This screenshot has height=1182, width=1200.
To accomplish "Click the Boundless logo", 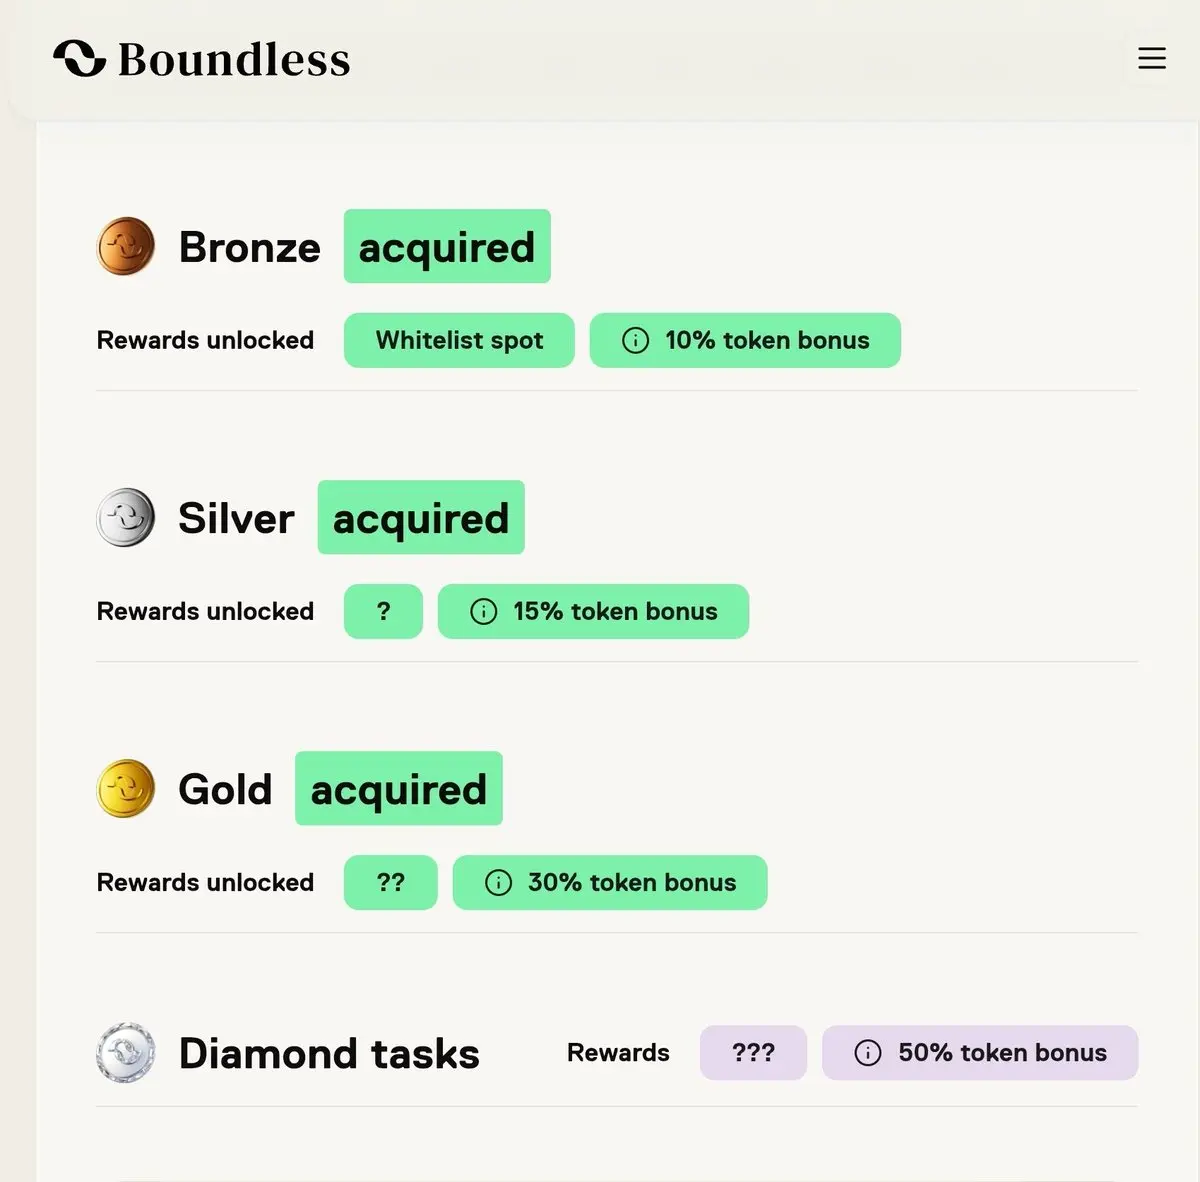I will [202, 59].
